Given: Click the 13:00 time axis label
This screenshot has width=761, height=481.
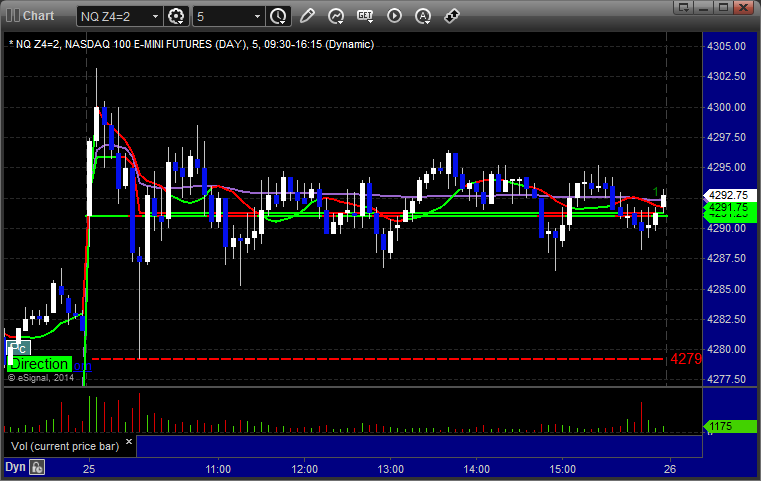Looking at the screenshot, I should click(x=391, y=469).
